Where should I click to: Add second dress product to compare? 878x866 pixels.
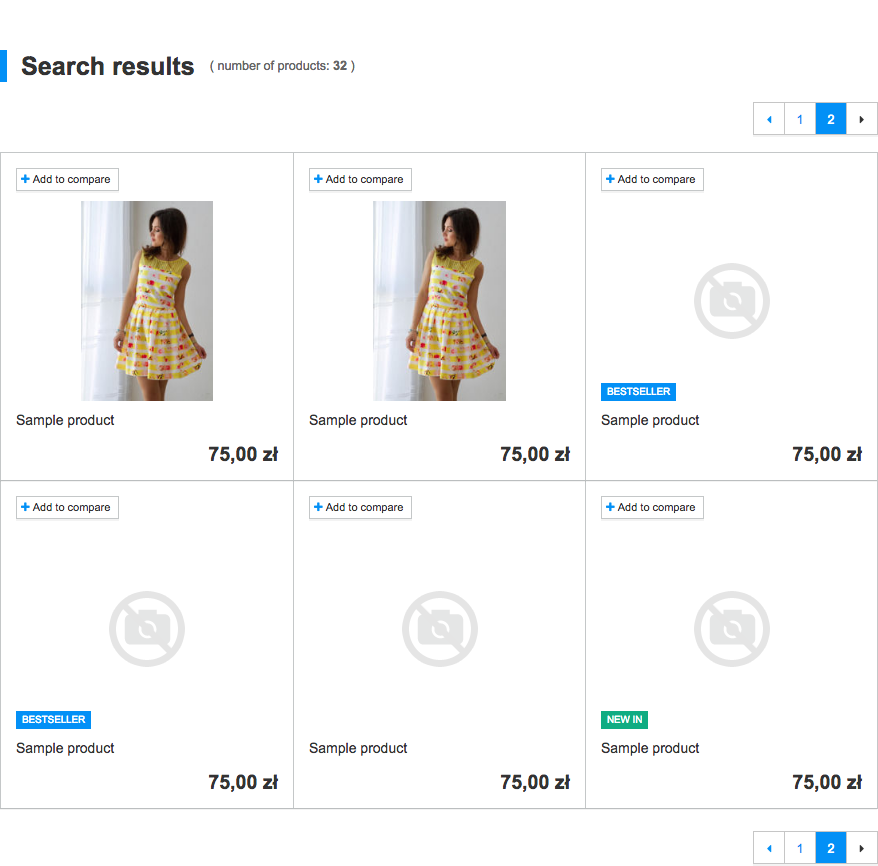coord(360,180)
